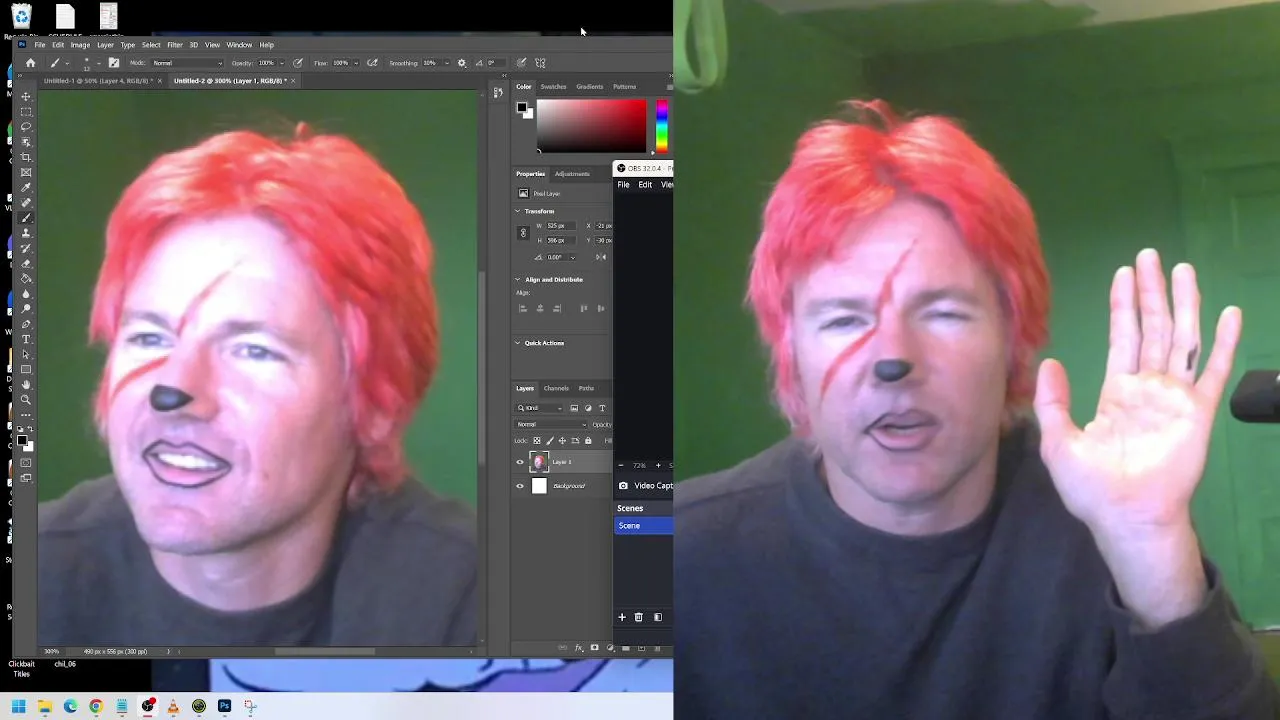Toggle pressure for opacity

[297, 63]
